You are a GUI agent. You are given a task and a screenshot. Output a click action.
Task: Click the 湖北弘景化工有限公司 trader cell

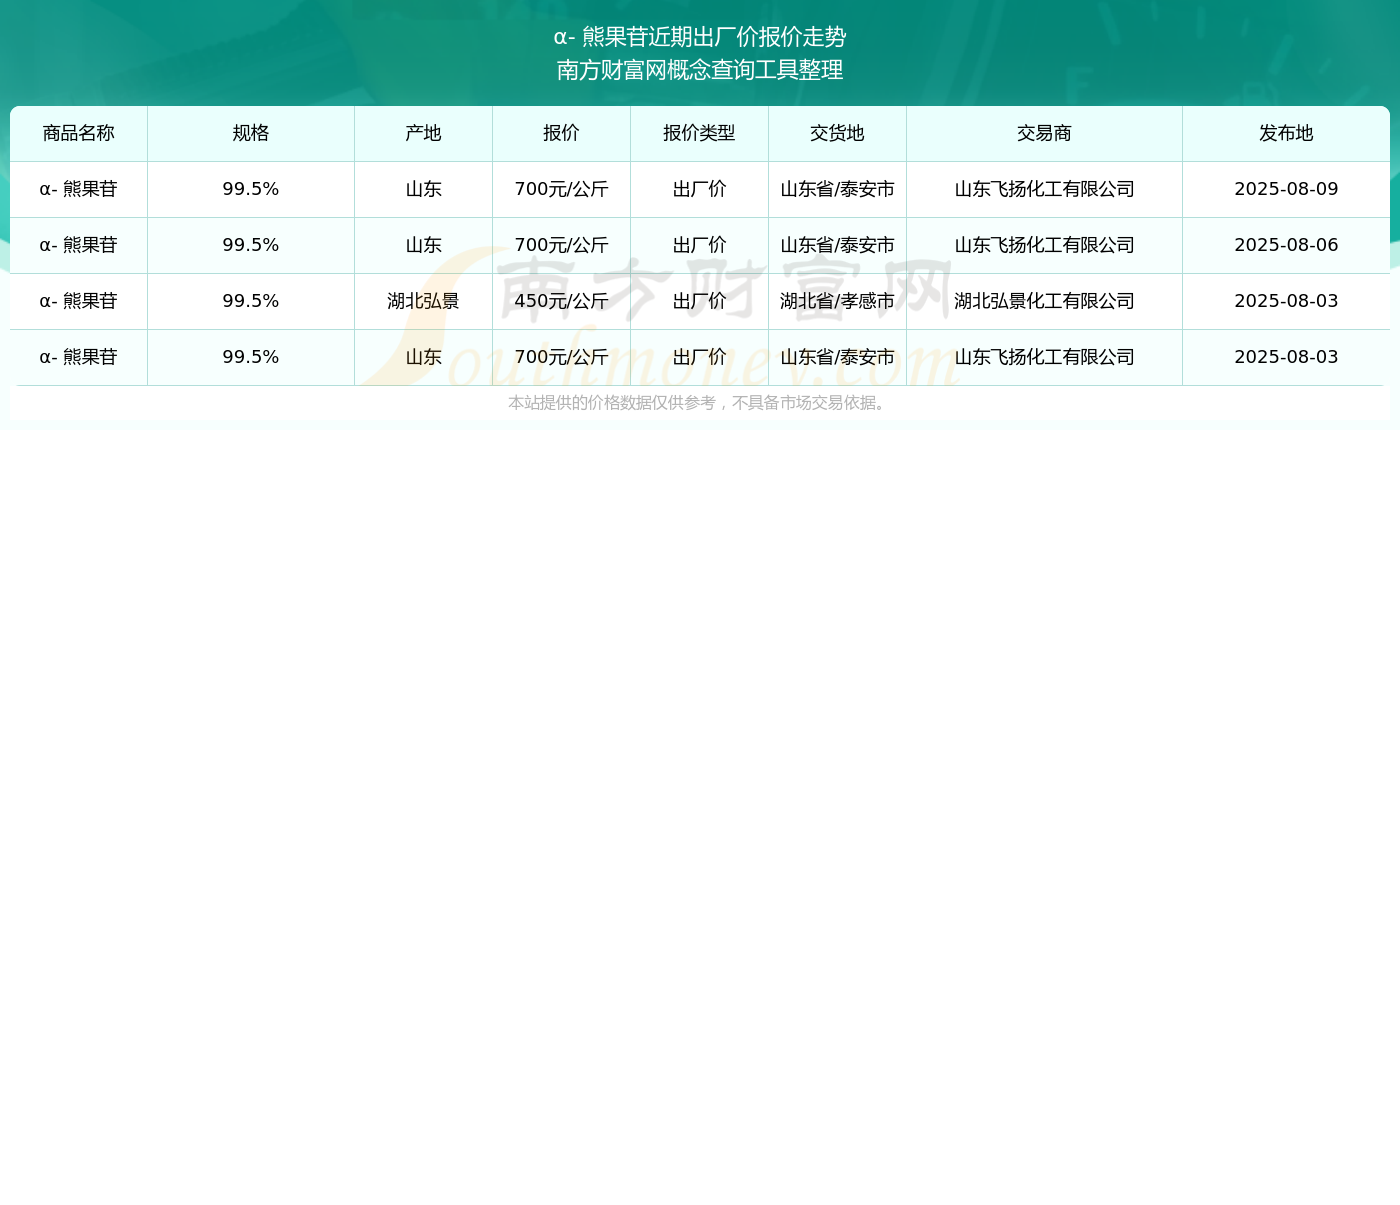tap(1044, 301)
